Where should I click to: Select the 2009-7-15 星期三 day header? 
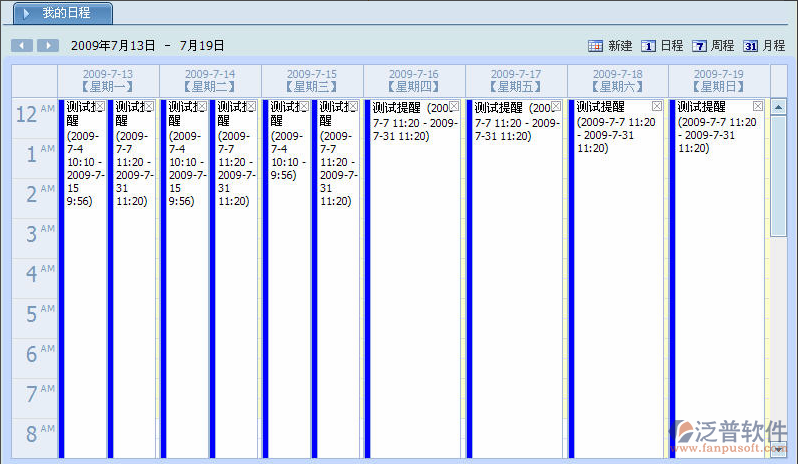click(x=312, y=80)
